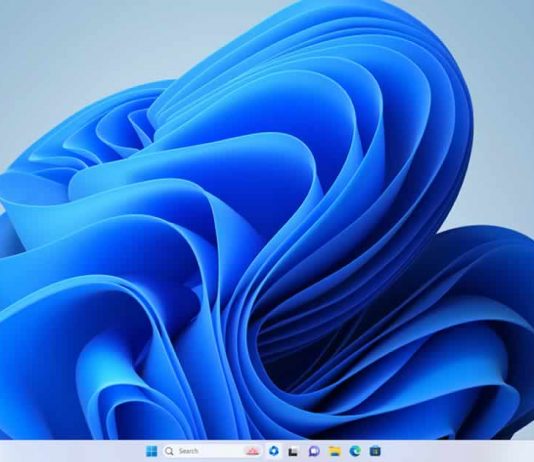534x462 pixels.
Task: Select the four-pane Windows logo button
Action: (x=152, y=451)
